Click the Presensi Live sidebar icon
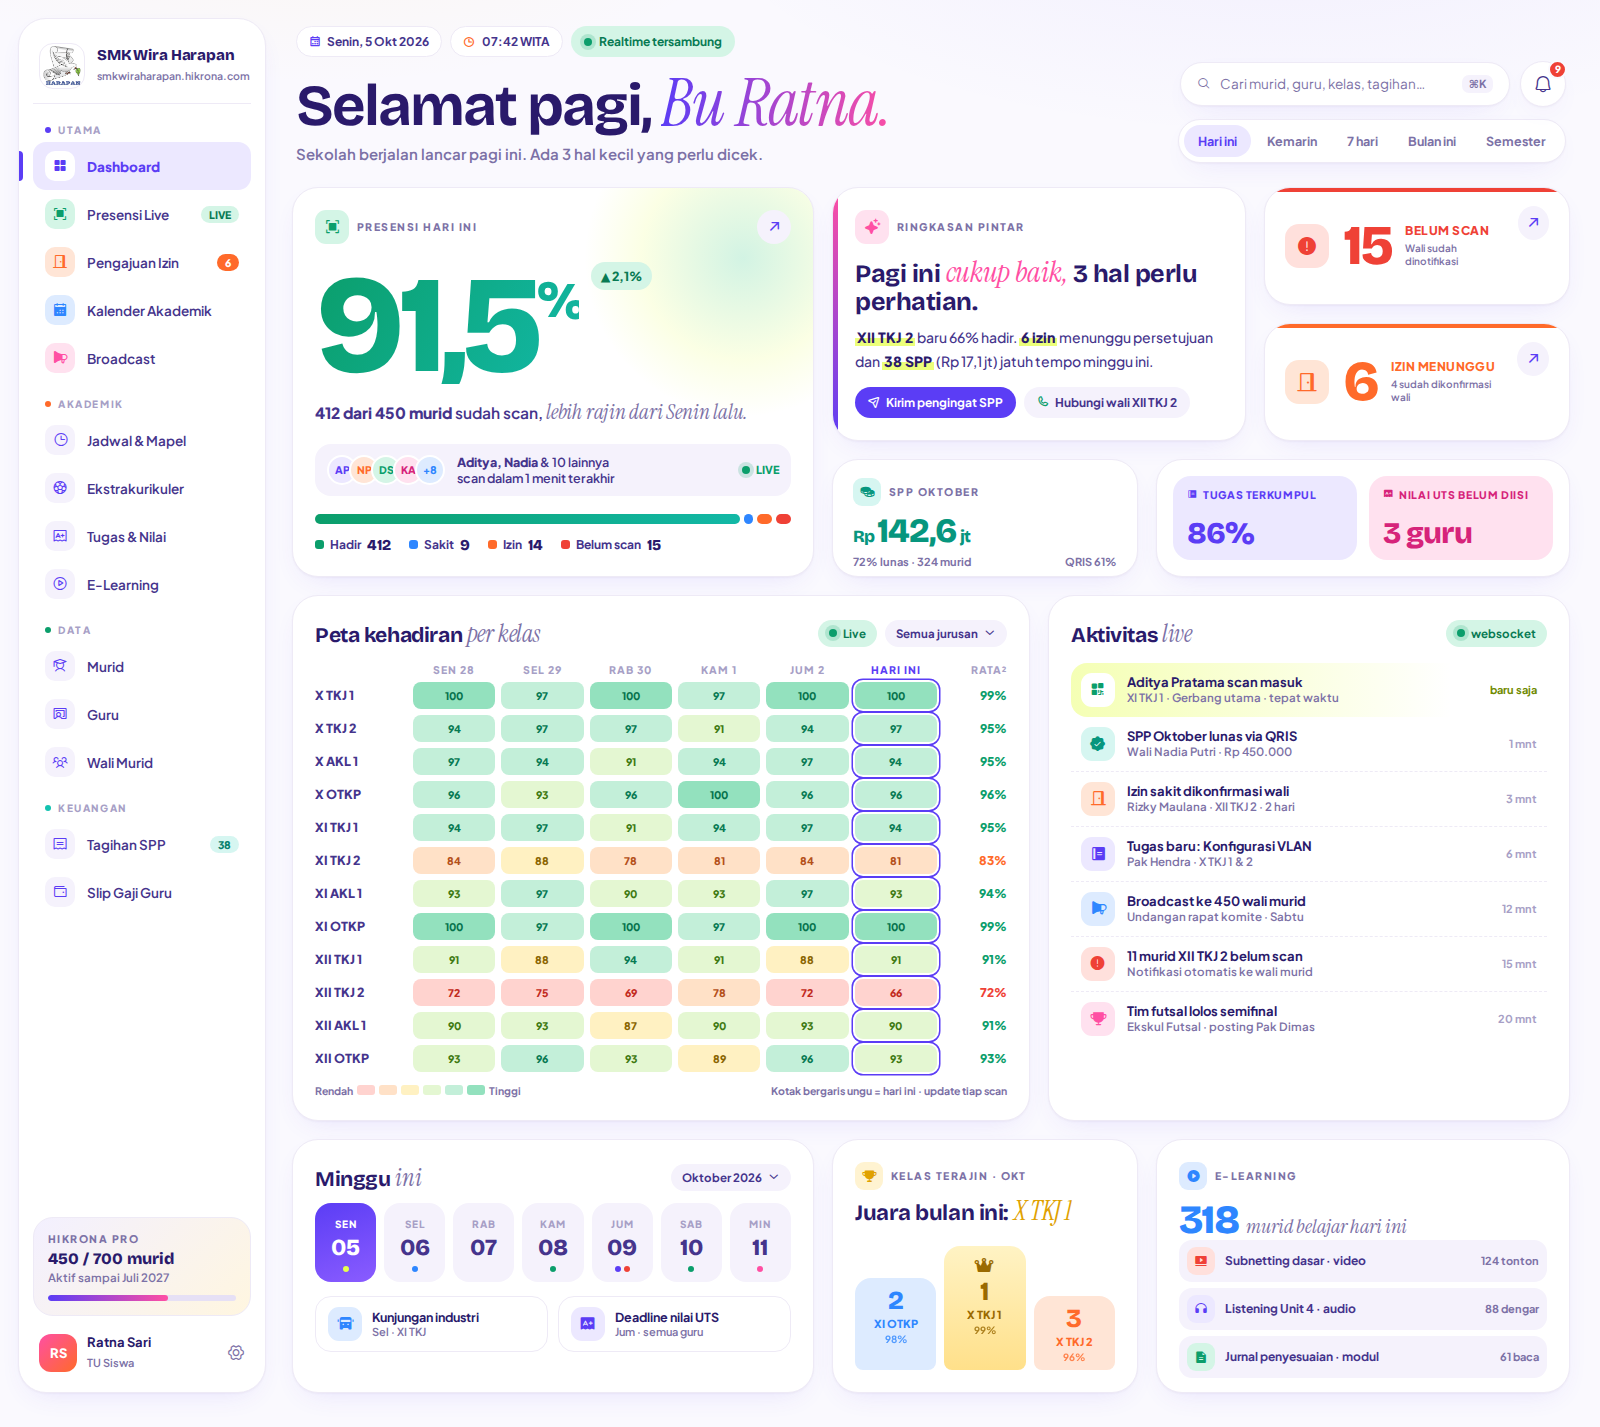The image size is (1600, 1427). pyautogui.click(x=60, y=214)
